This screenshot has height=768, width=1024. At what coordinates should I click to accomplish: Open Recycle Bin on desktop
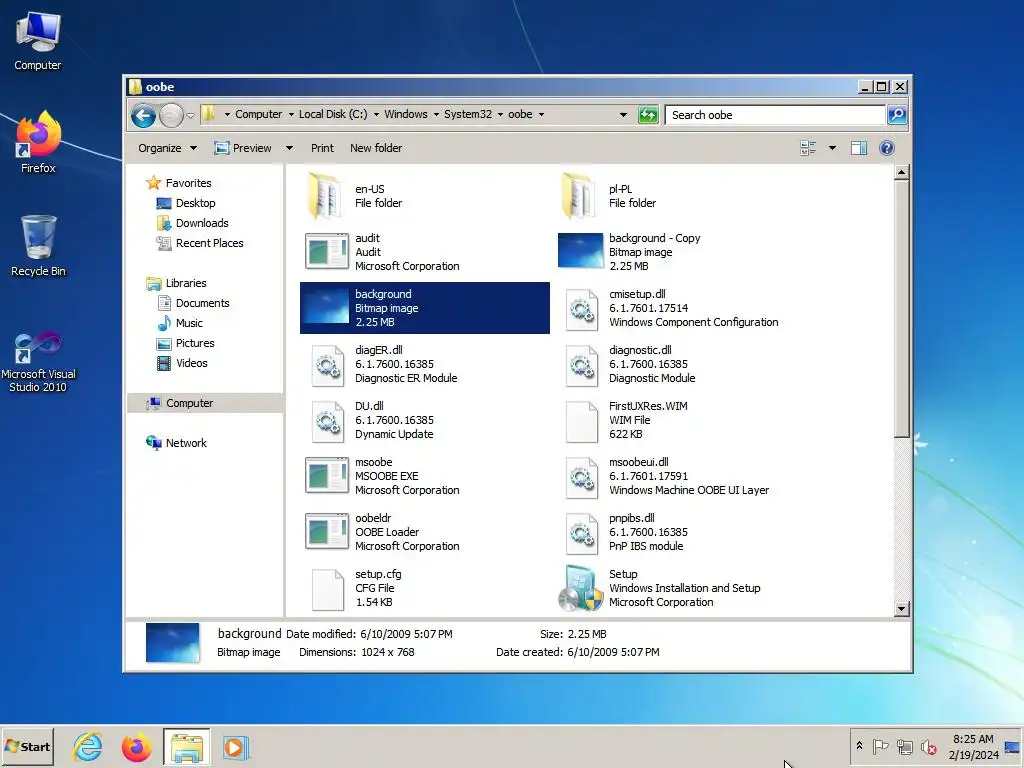[38, 246]
